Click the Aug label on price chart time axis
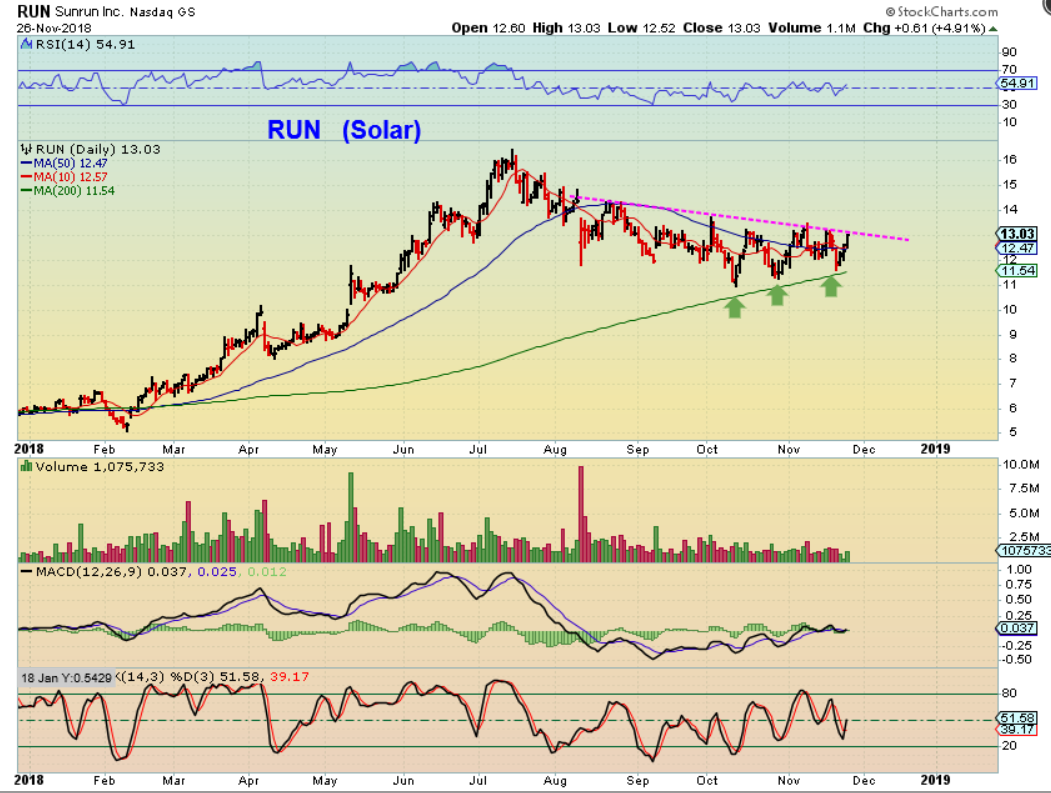 point(555,449)
